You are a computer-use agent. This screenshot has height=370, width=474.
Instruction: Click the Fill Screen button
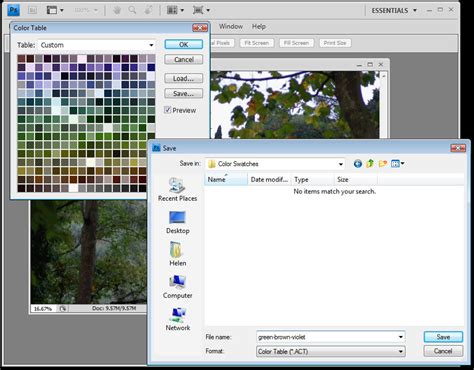pos(296,43)
